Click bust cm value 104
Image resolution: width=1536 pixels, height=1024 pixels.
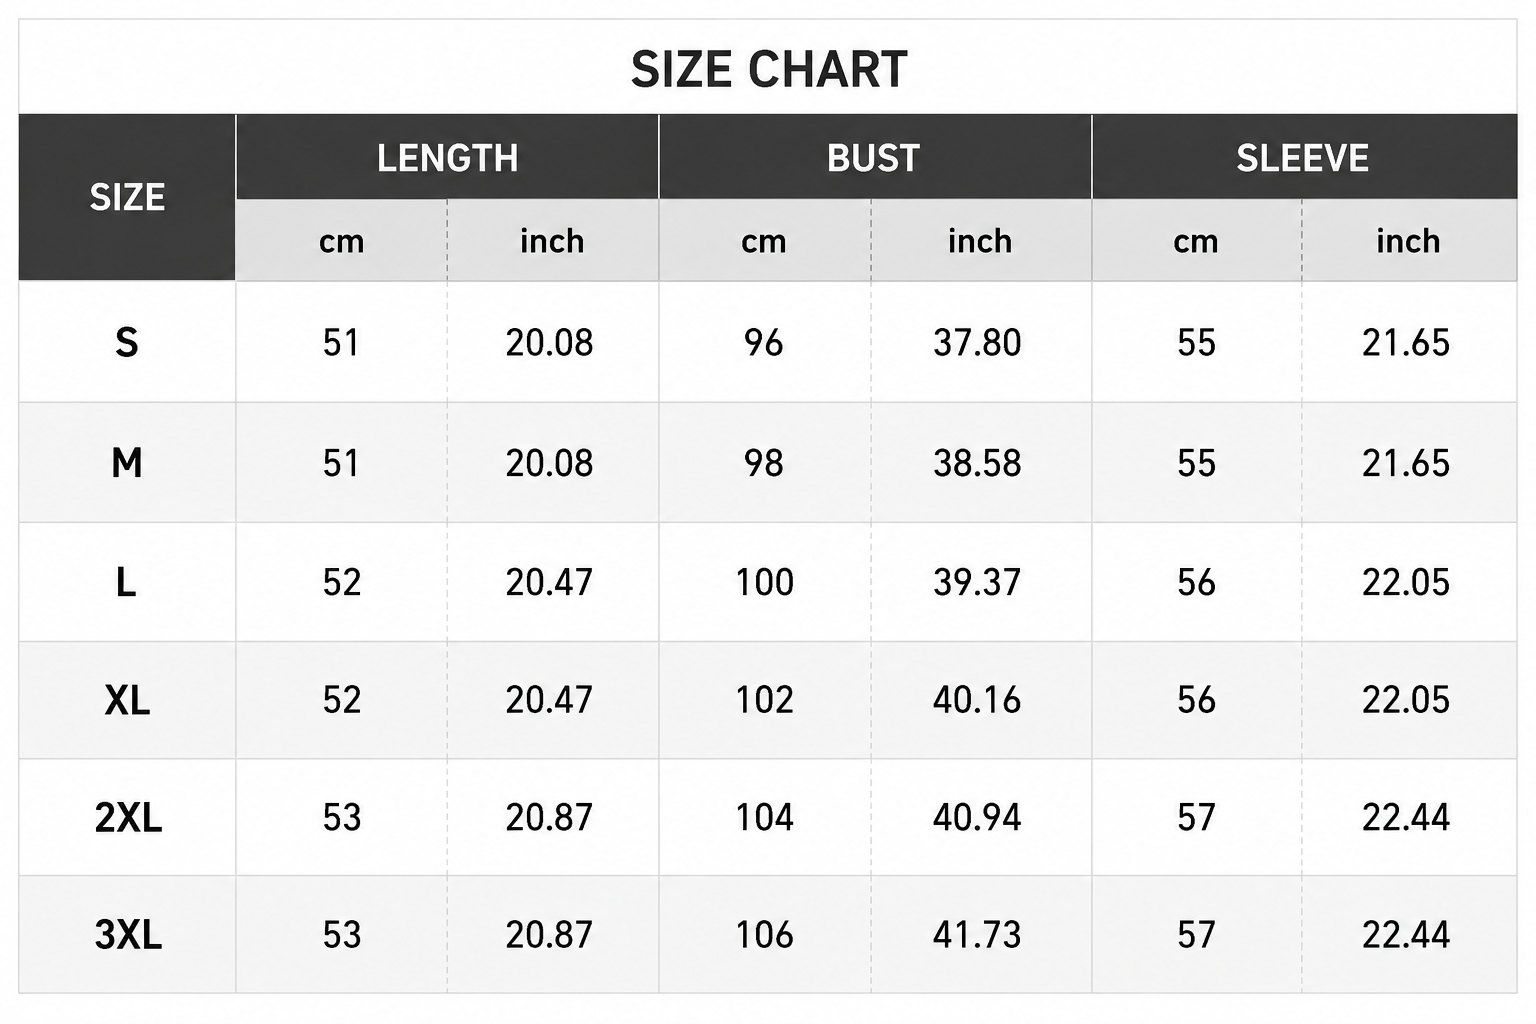[765, 818]
